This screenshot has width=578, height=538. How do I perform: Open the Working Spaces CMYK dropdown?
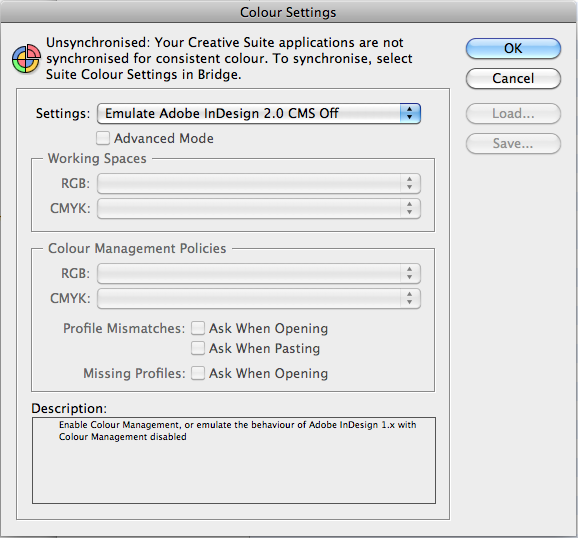tap(259, 208)
